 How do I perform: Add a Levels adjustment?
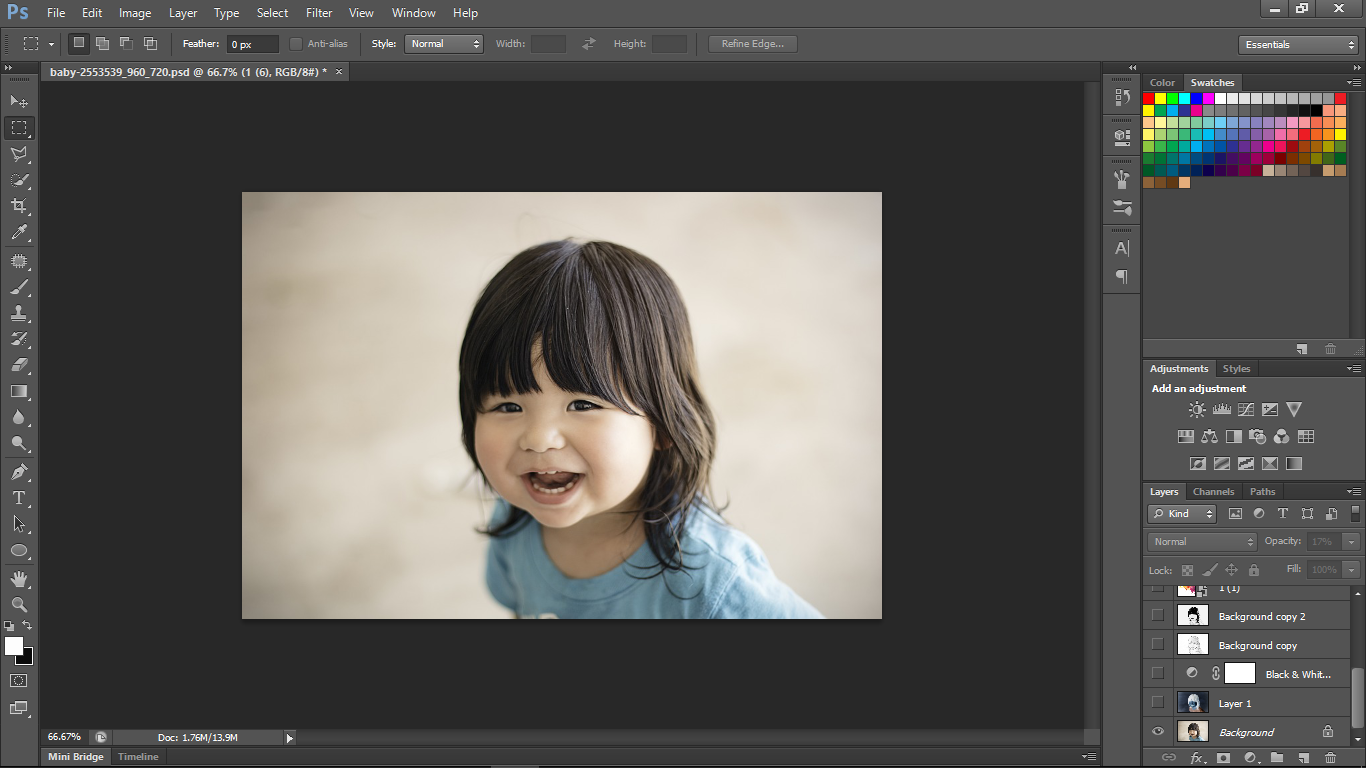1221,409
